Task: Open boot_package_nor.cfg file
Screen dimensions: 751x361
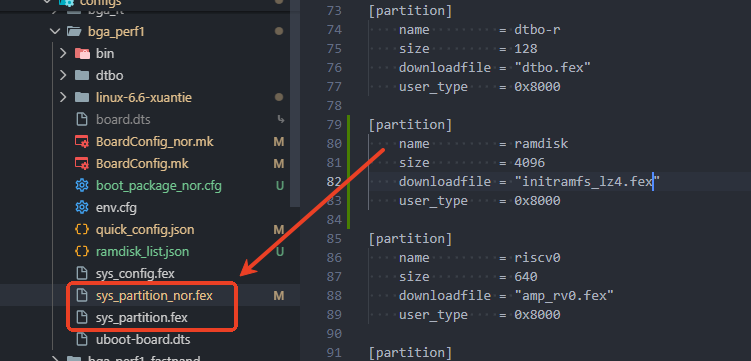Action: tap(159, 186)
